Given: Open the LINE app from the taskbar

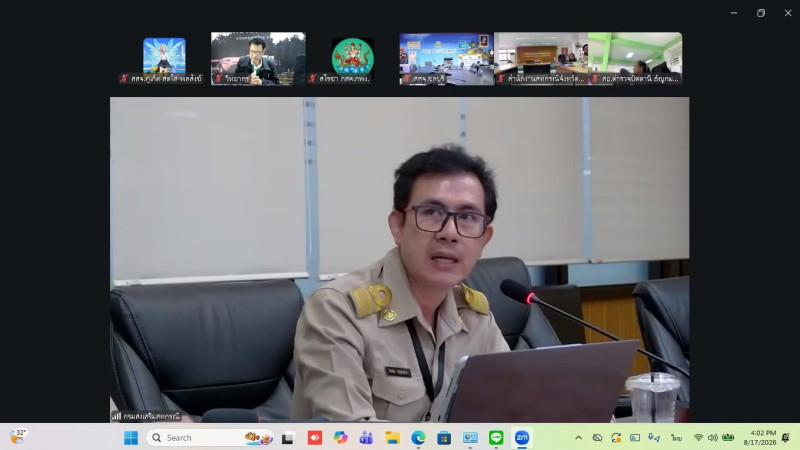Looking at the screenshot, I should point(496,438).
